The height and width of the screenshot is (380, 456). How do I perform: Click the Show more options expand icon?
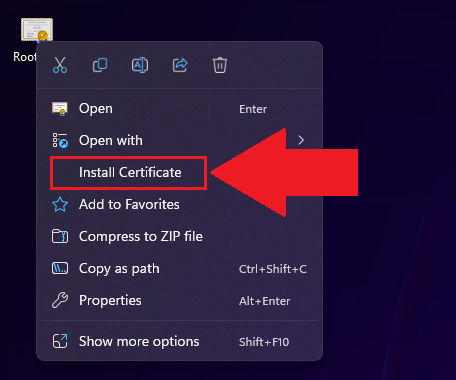tap(60, 341)
